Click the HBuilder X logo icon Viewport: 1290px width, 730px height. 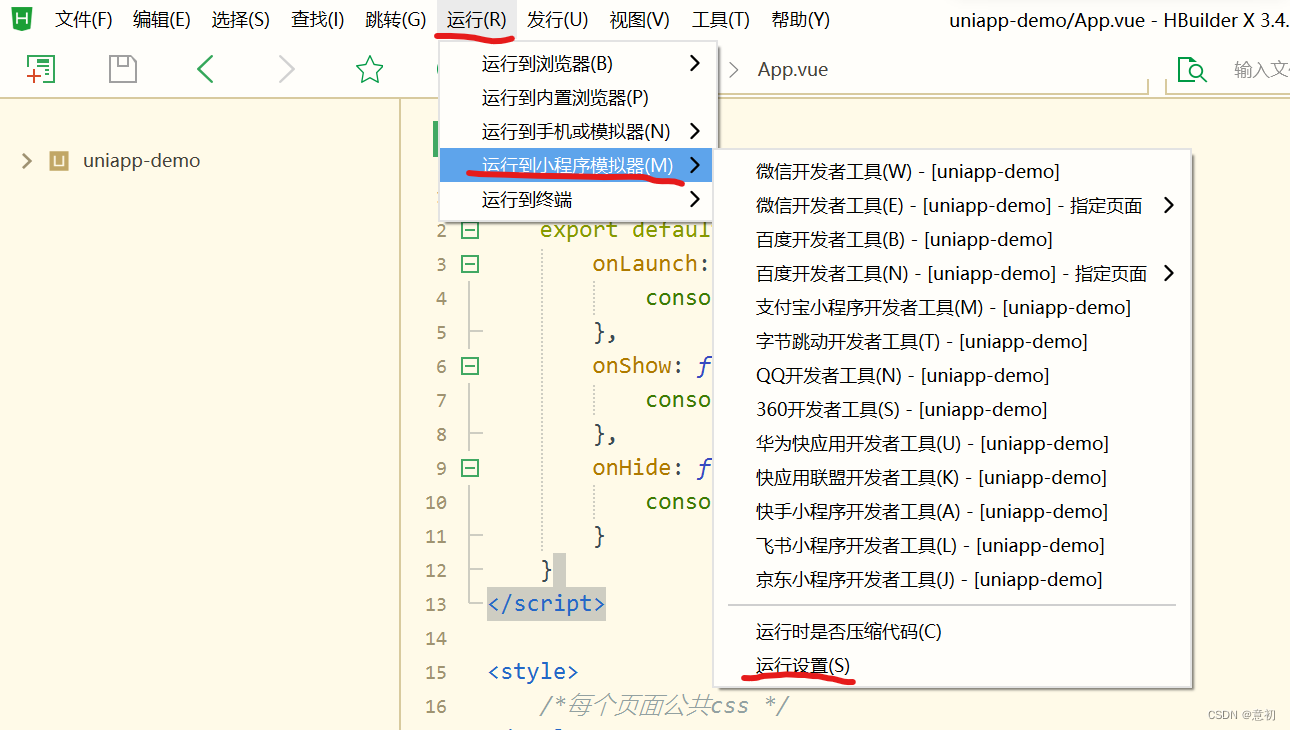(21, 18)
